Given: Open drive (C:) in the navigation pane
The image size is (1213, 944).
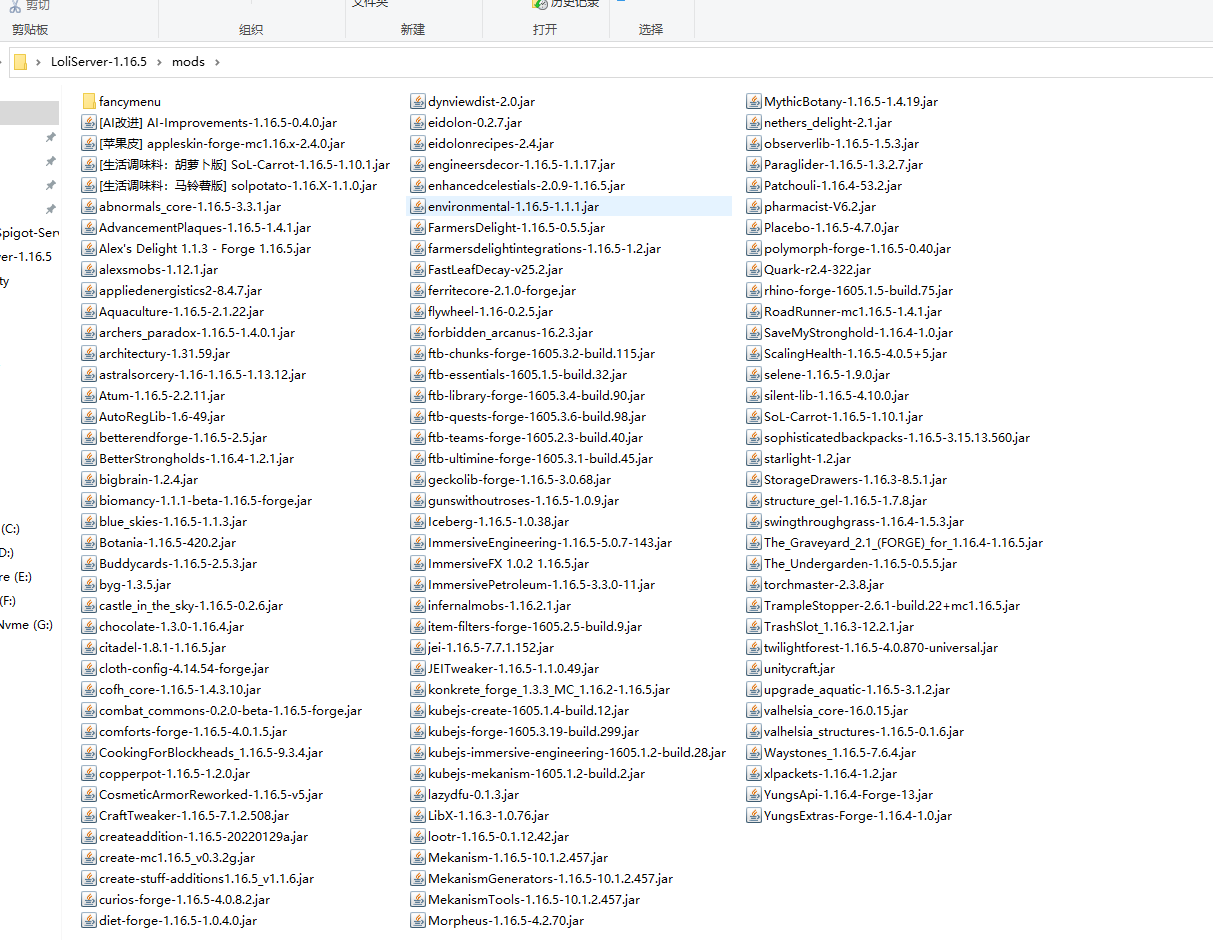Looking at the screenshot, I should (x=10, y=528).
